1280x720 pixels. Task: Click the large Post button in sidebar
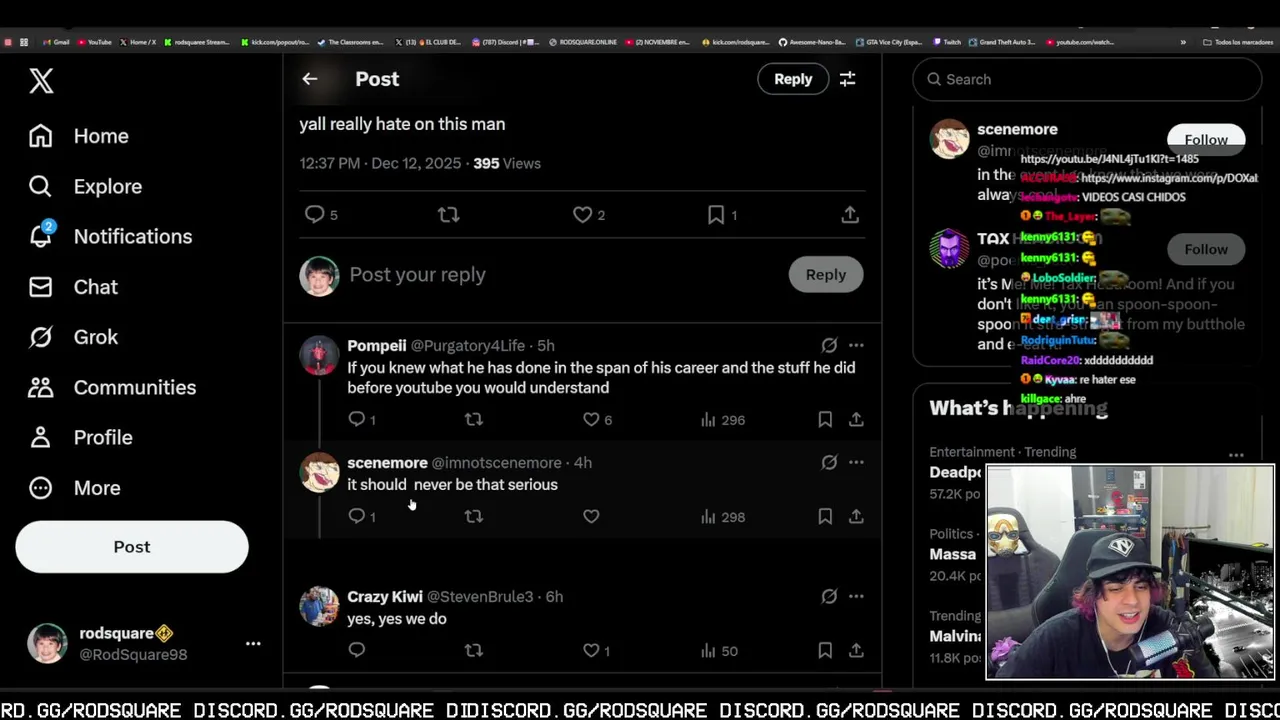coord(132,547)
